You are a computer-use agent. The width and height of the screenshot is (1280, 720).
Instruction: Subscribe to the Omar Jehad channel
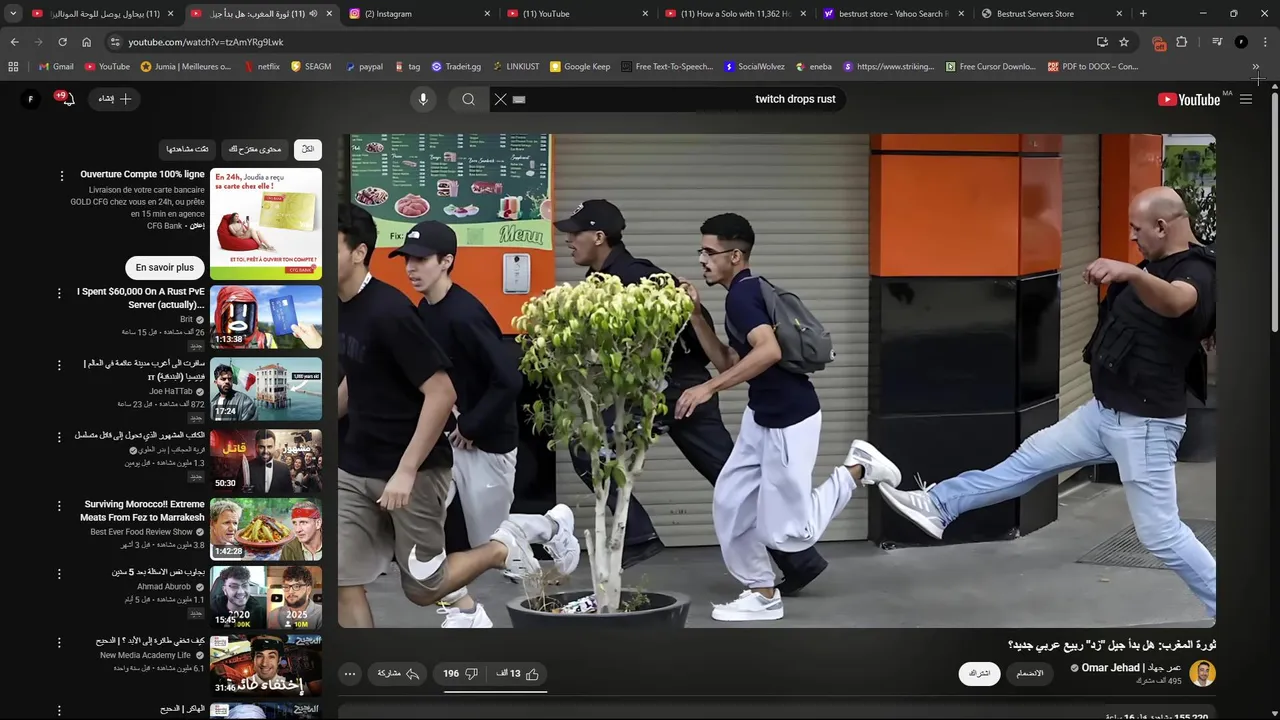coord(980,673)
